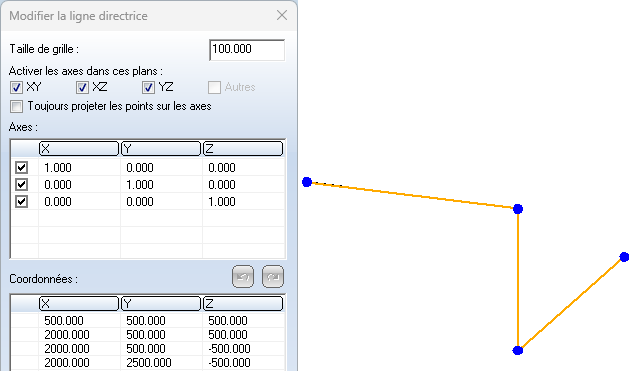Select the Z cell 500.000 in second coordinate row
638x371 pixels.
[x=243, y=334]
